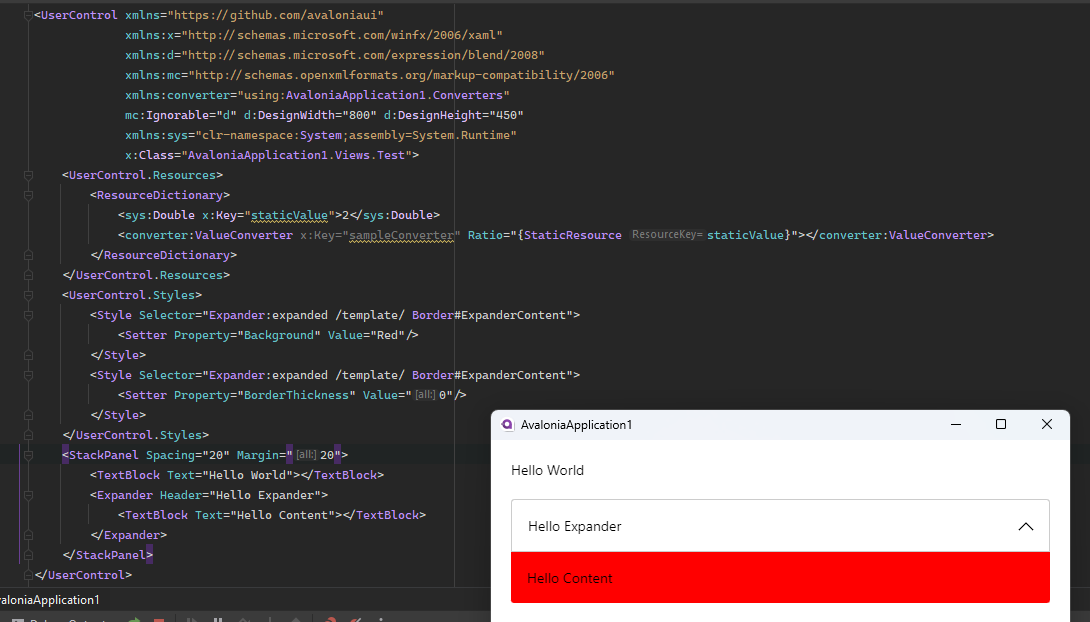Viewport: 1090px width, 622px height.
Task: Collapse Hello Expander using its chevron
Action: pyautogui.click(x=1025, y=525)
